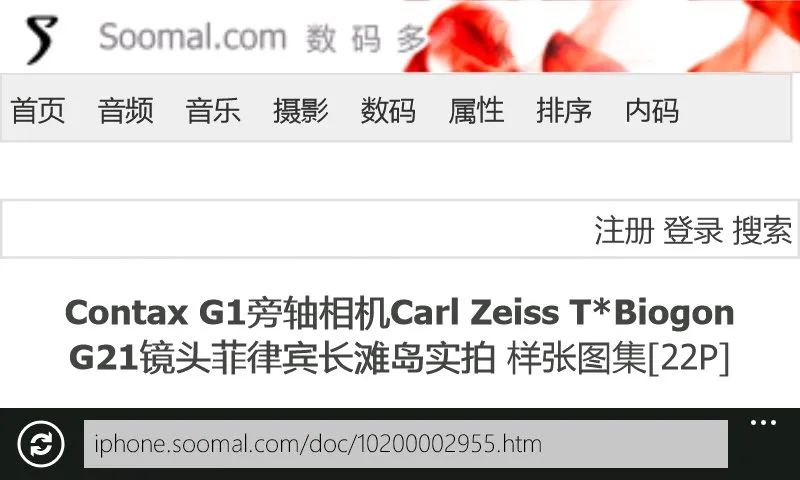Open the 摄影 category

tap(301, 110)
